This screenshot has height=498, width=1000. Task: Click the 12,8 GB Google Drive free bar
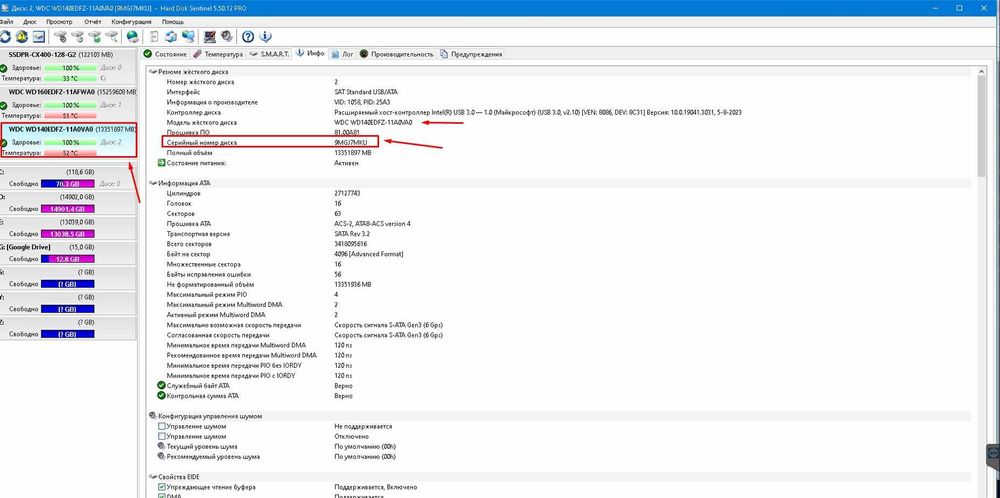coord(67,259)
